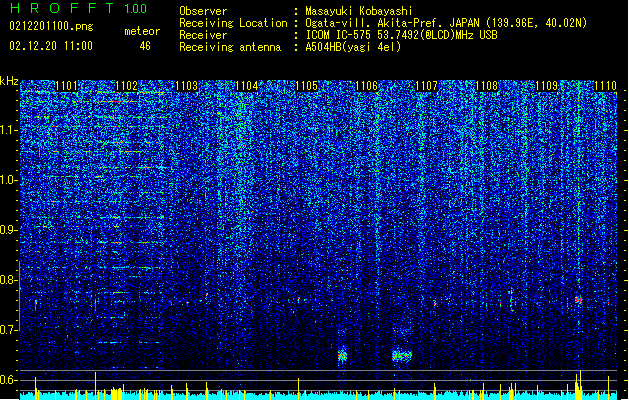Click the 1107 time marker
Viewport: 629px width, 400px height.
(426, 86)
